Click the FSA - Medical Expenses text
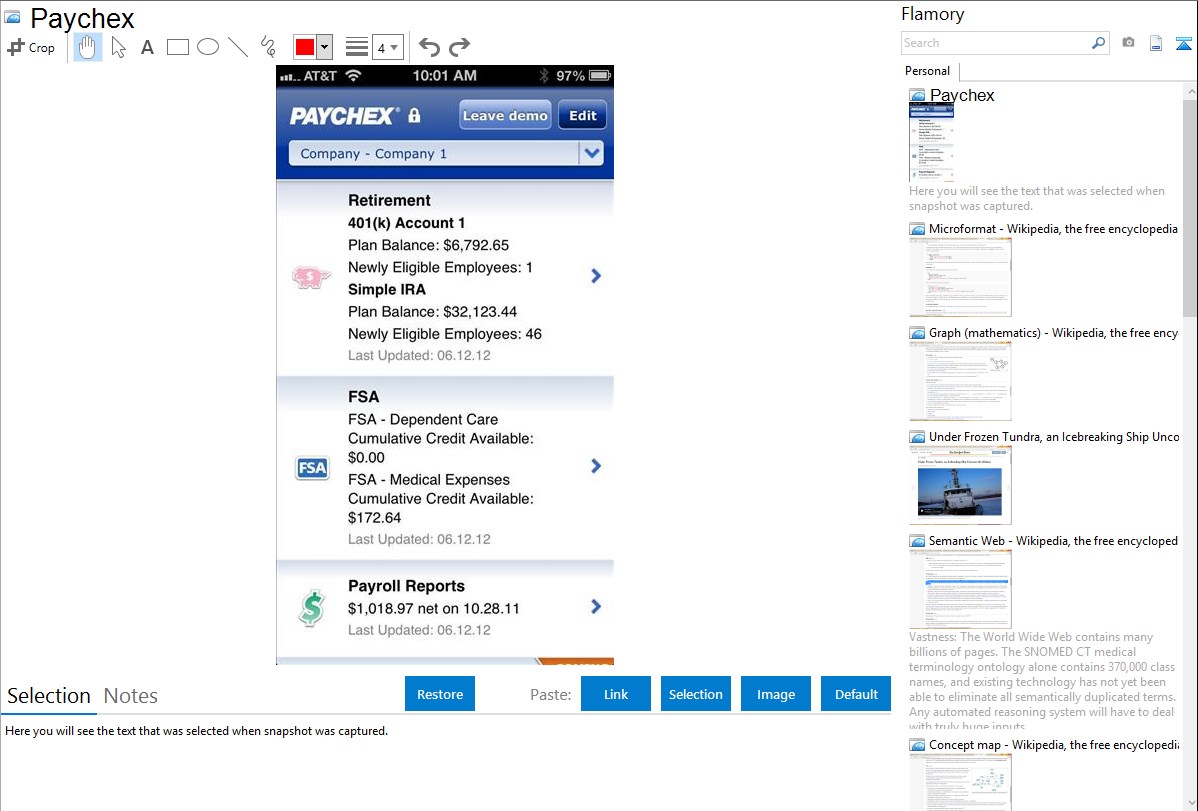This screenshot has height=811, width=1198. pos(429,480)
